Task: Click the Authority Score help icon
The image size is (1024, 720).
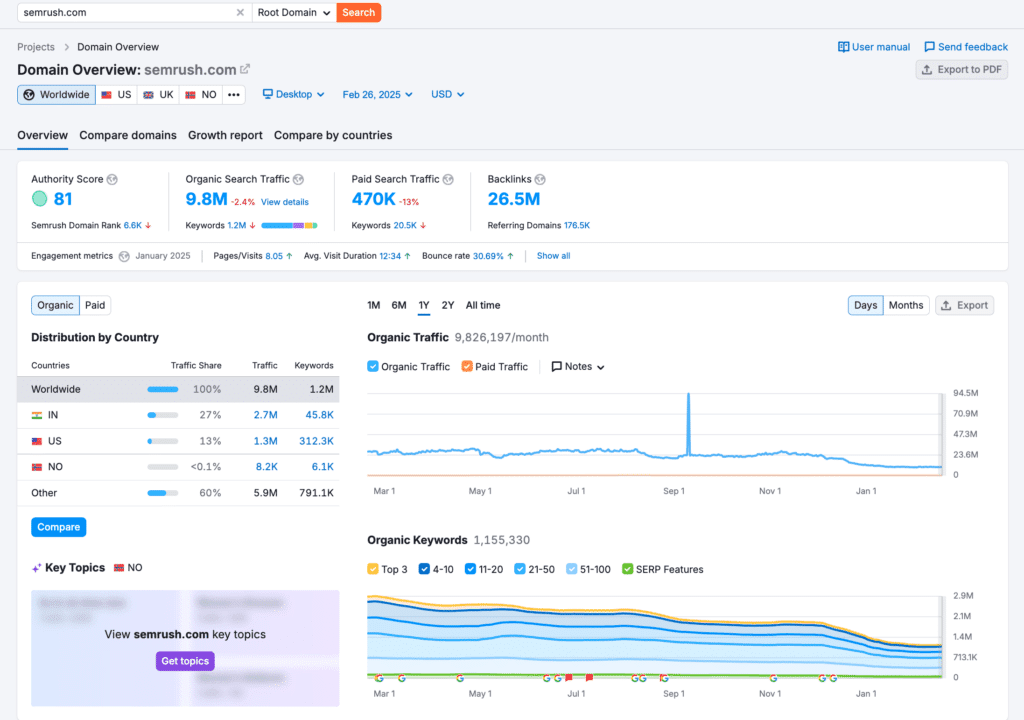Action: [112, 179]
